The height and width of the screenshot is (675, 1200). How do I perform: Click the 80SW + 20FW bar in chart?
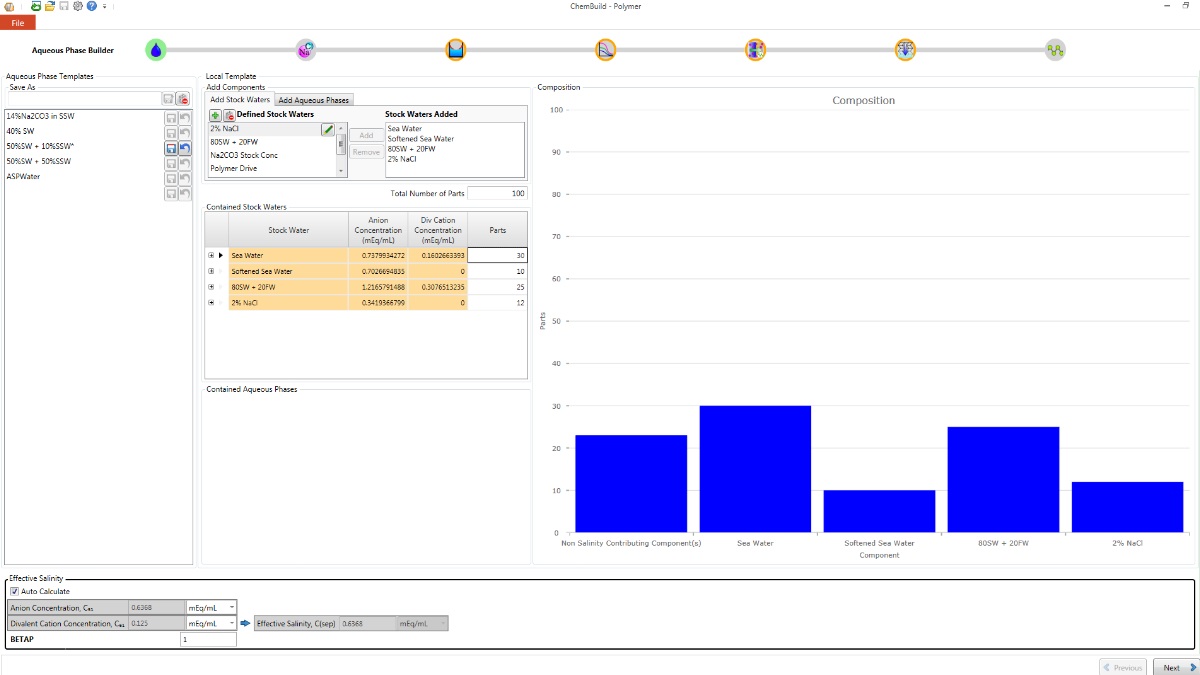[x=1003, y=479]
